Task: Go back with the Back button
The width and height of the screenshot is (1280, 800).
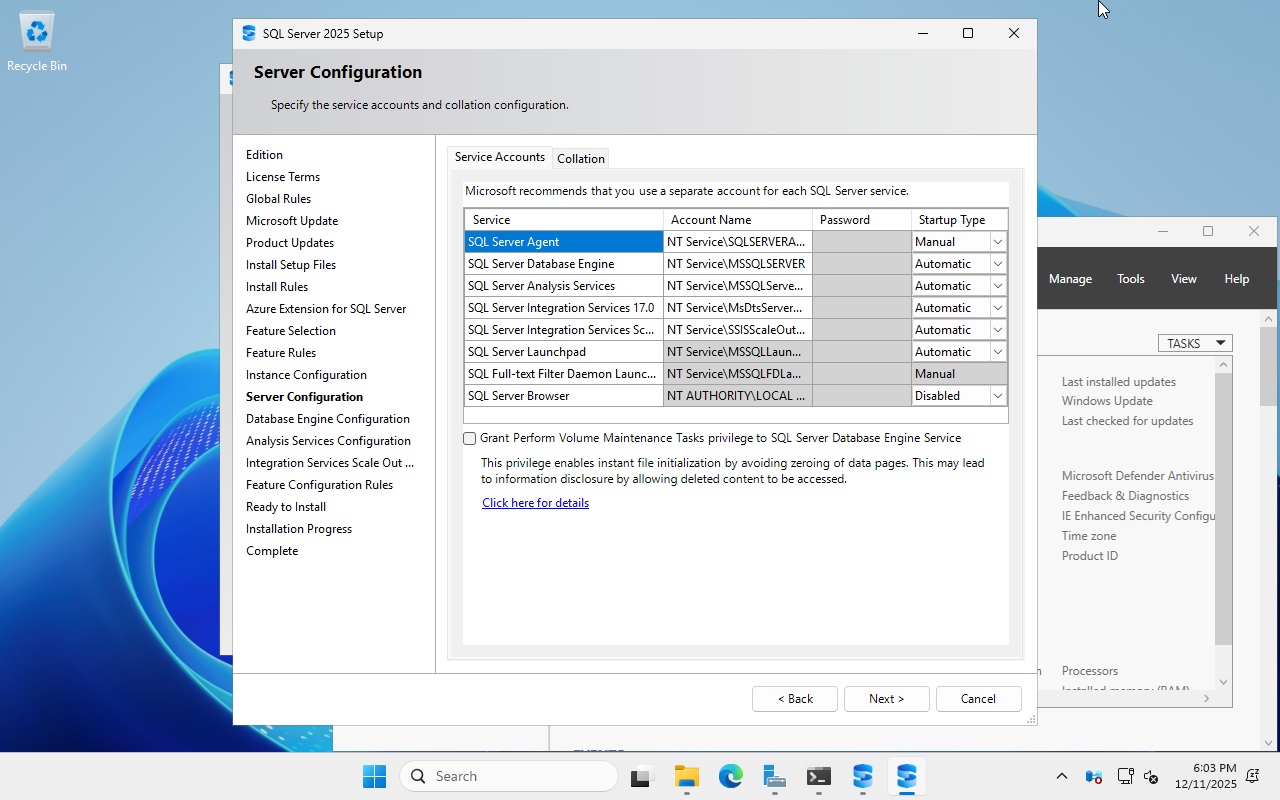Action: [x=794, y=699]
